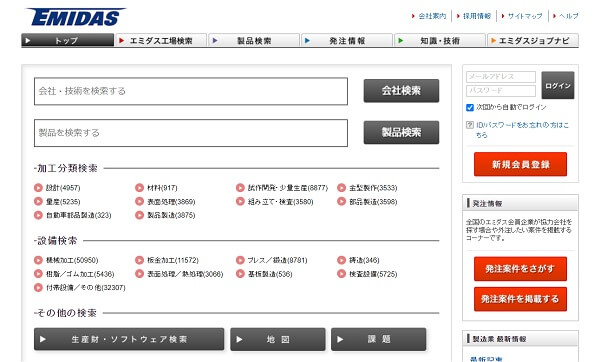Click the red arrow icon beside 基板製造(536)
The height and width of the screenshot is (362, 600).
pyautogui.click(x=240, y=274)
